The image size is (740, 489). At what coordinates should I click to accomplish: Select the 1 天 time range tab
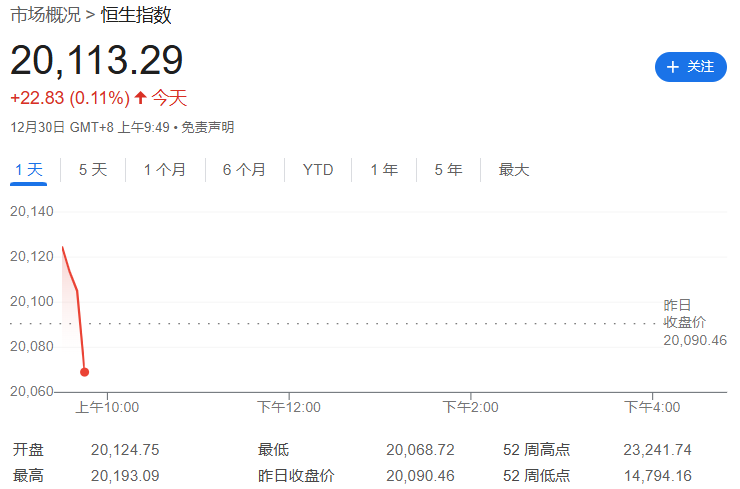[29, 169]
